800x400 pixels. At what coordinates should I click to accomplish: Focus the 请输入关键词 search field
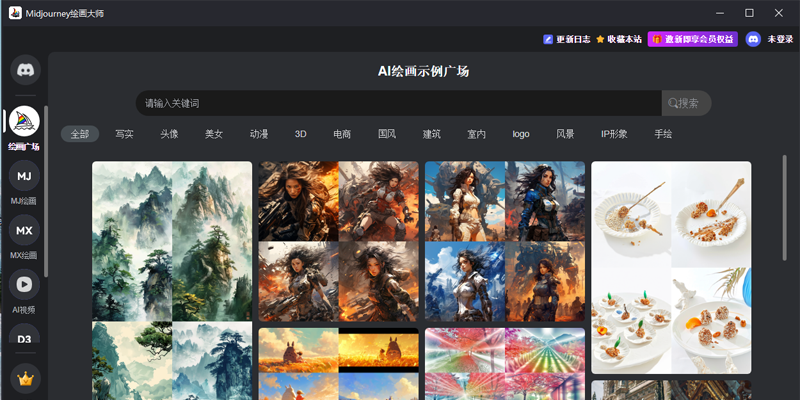point(398,103)
